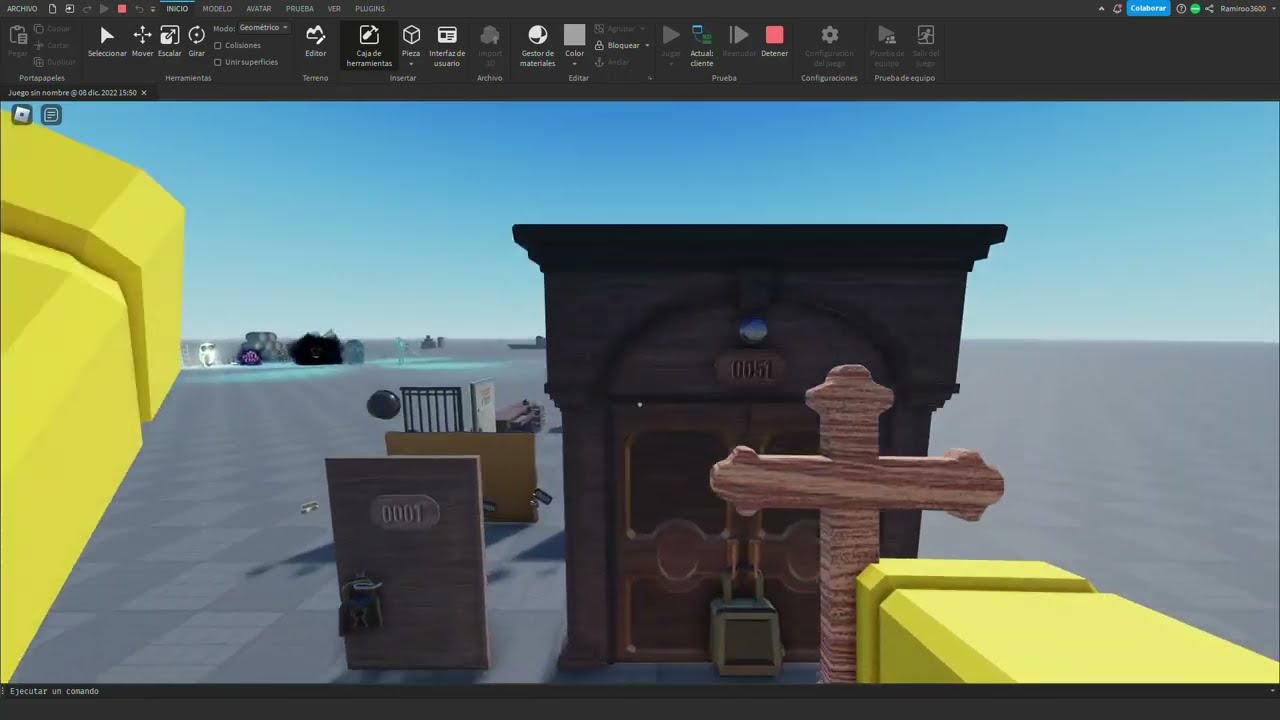The image size is (1280, 720).
Task: Close the Juego sin nombre tab
Action: [x=144, y=92]
